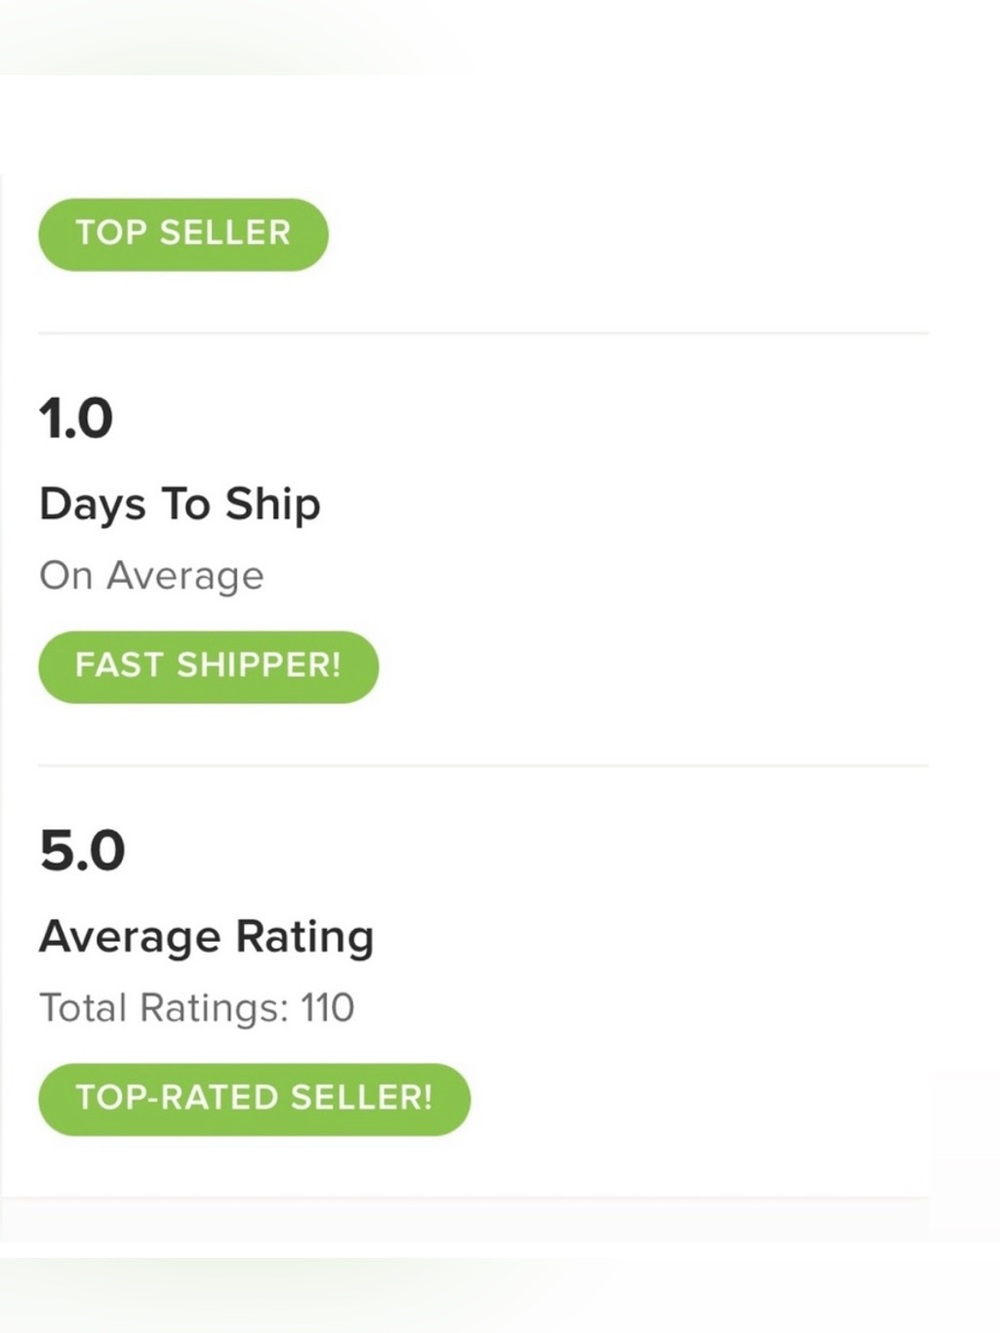The width and height of the screenshot is (1000, 1333).
Task: Click the word Average in On Average
Action: click(x=186, y=577)
